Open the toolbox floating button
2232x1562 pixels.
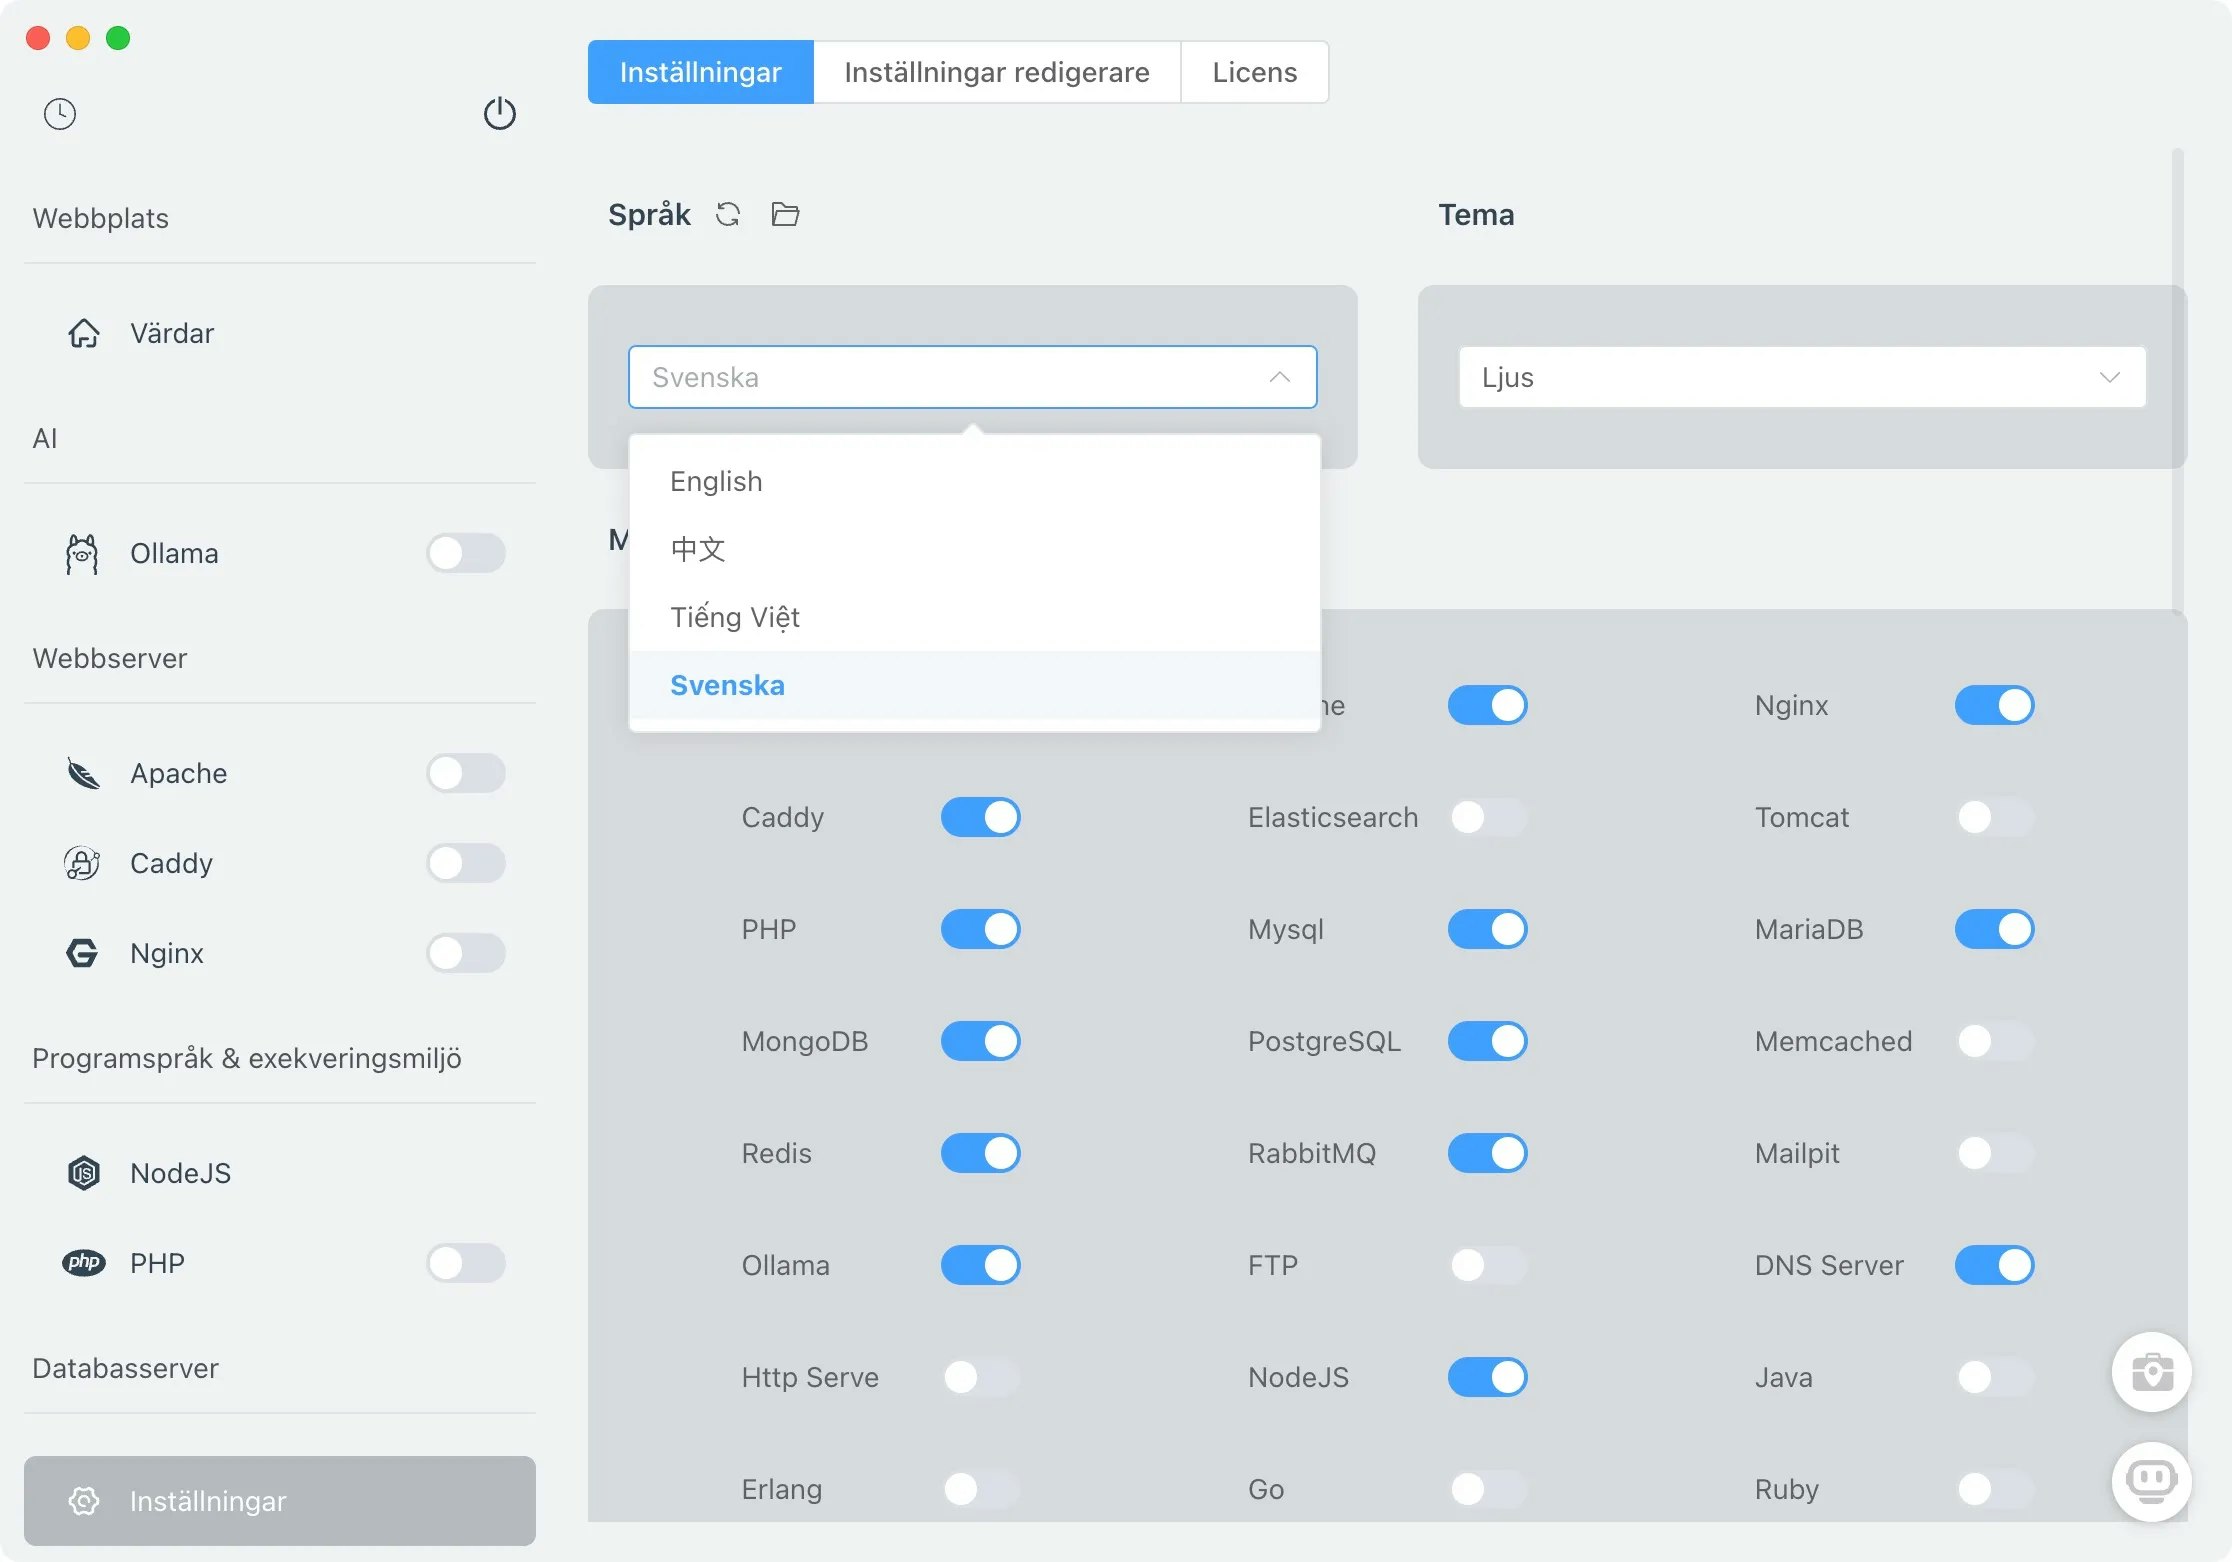(2152, 1372)
